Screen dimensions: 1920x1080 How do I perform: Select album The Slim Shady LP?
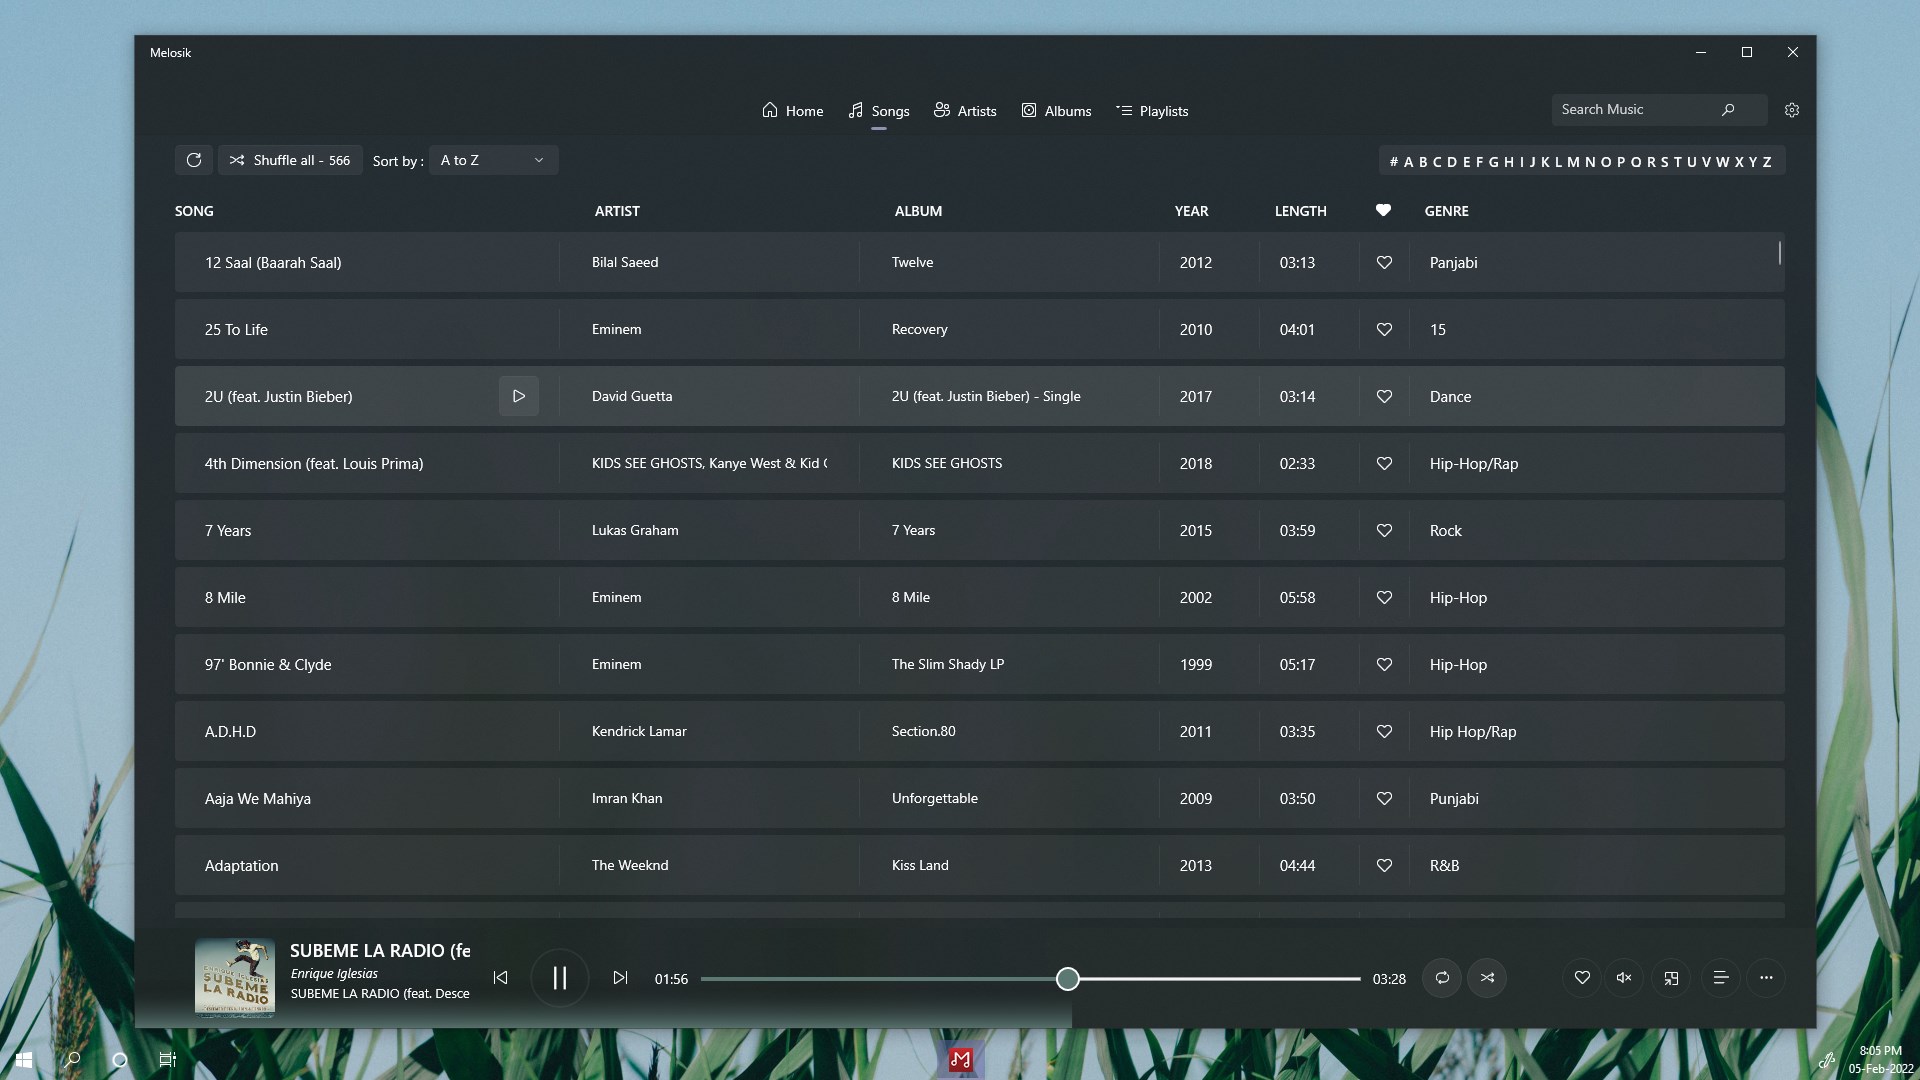[x=948, y=664]
